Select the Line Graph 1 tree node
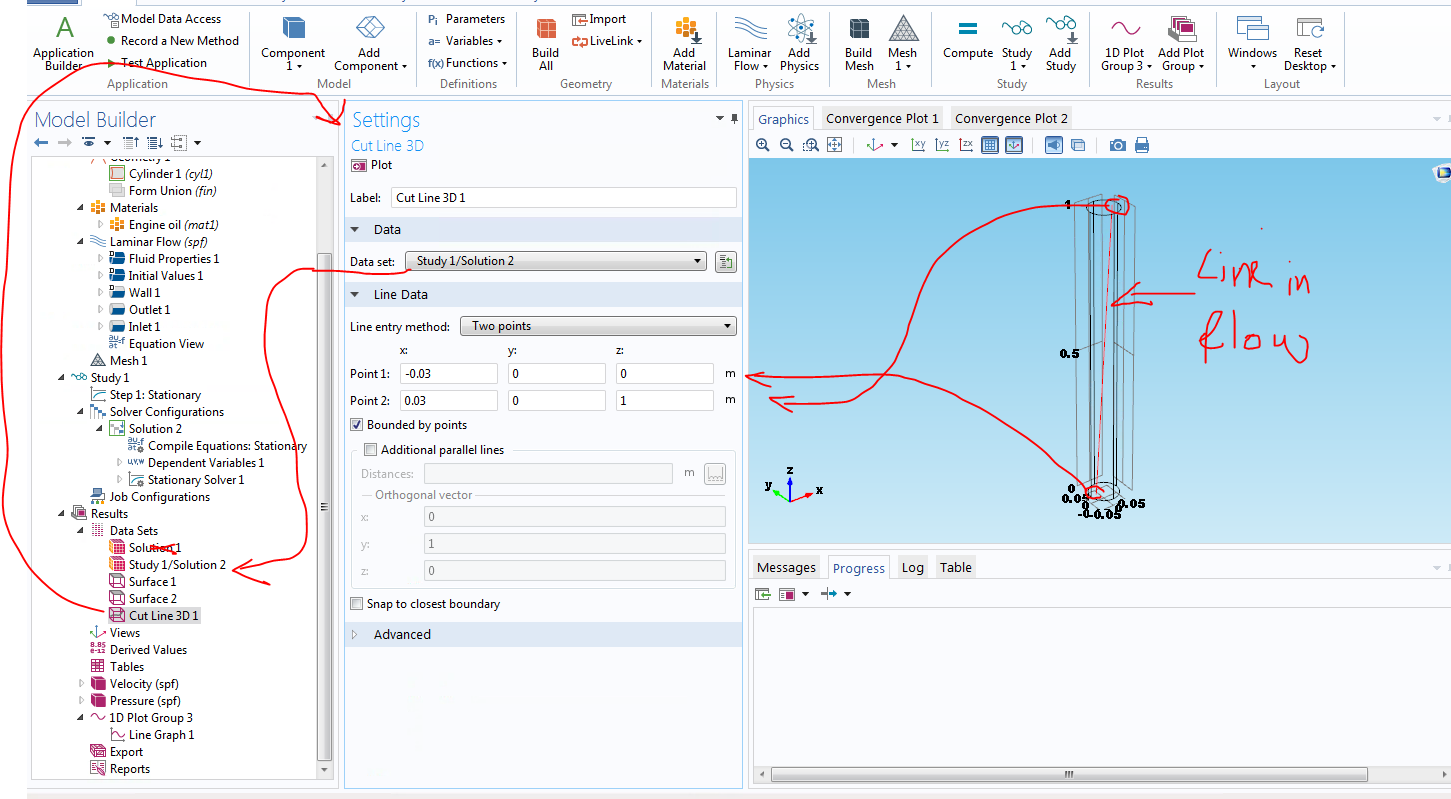This screenshot has height=799, width=1451. click(152, 735)
